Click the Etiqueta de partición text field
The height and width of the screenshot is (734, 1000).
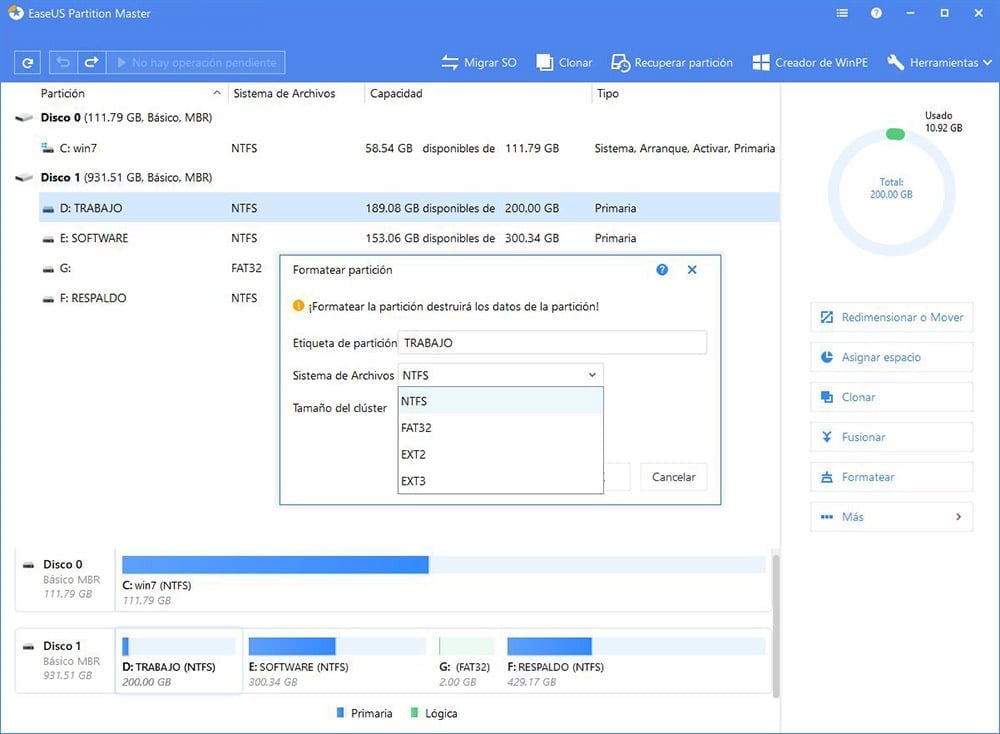552,342
